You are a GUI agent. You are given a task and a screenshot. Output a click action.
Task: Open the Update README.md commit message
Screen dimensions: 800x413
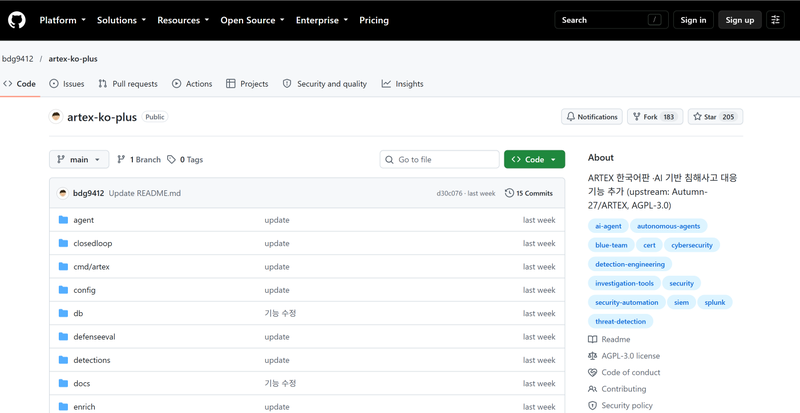(145, 193)
